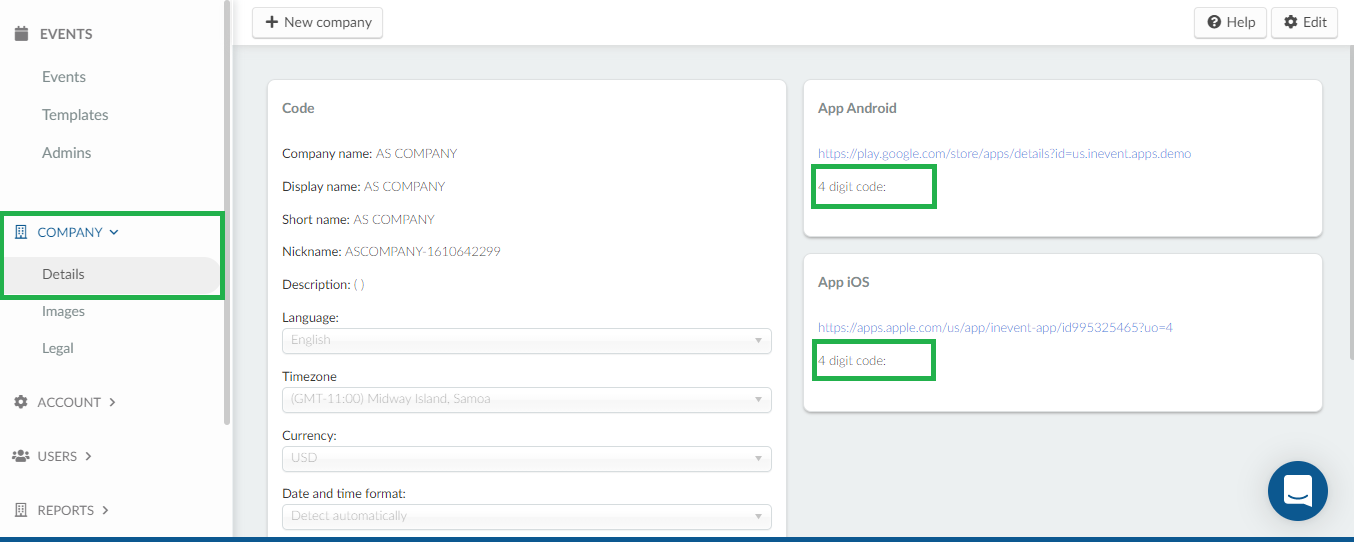Click the Edit gear icon
Viewport: 1354px width, 542px height.
[x=1291, y=22]
